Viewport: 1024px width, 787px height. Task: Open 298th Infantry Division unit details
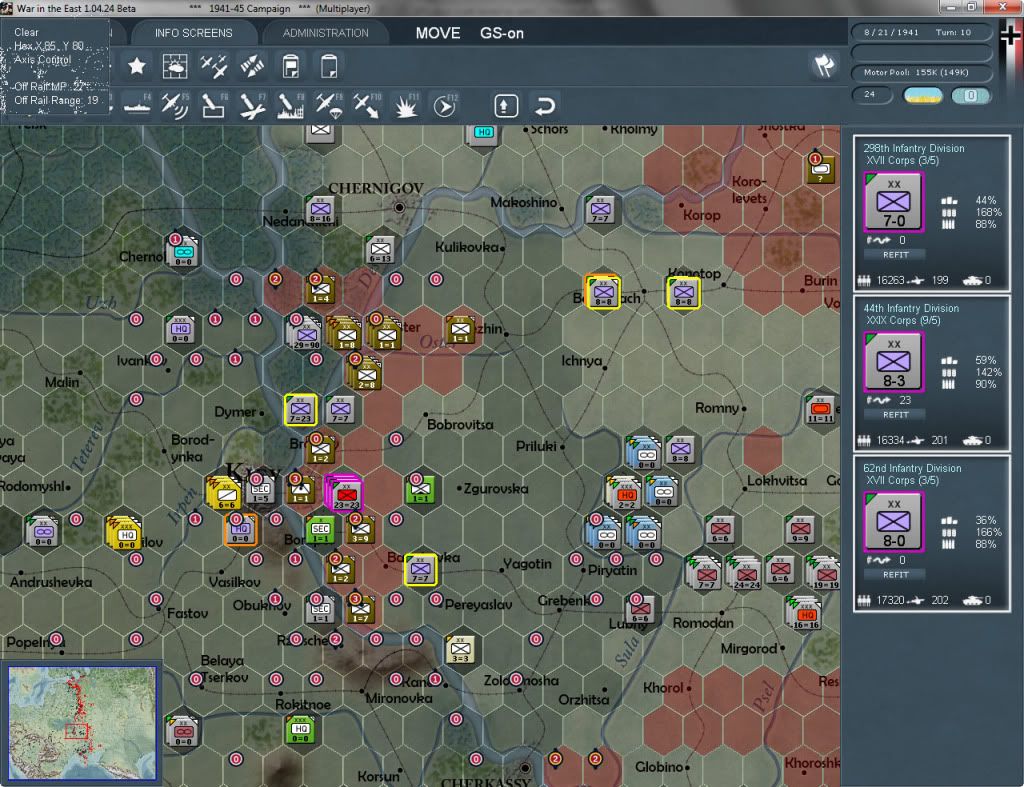coord(914,148)
